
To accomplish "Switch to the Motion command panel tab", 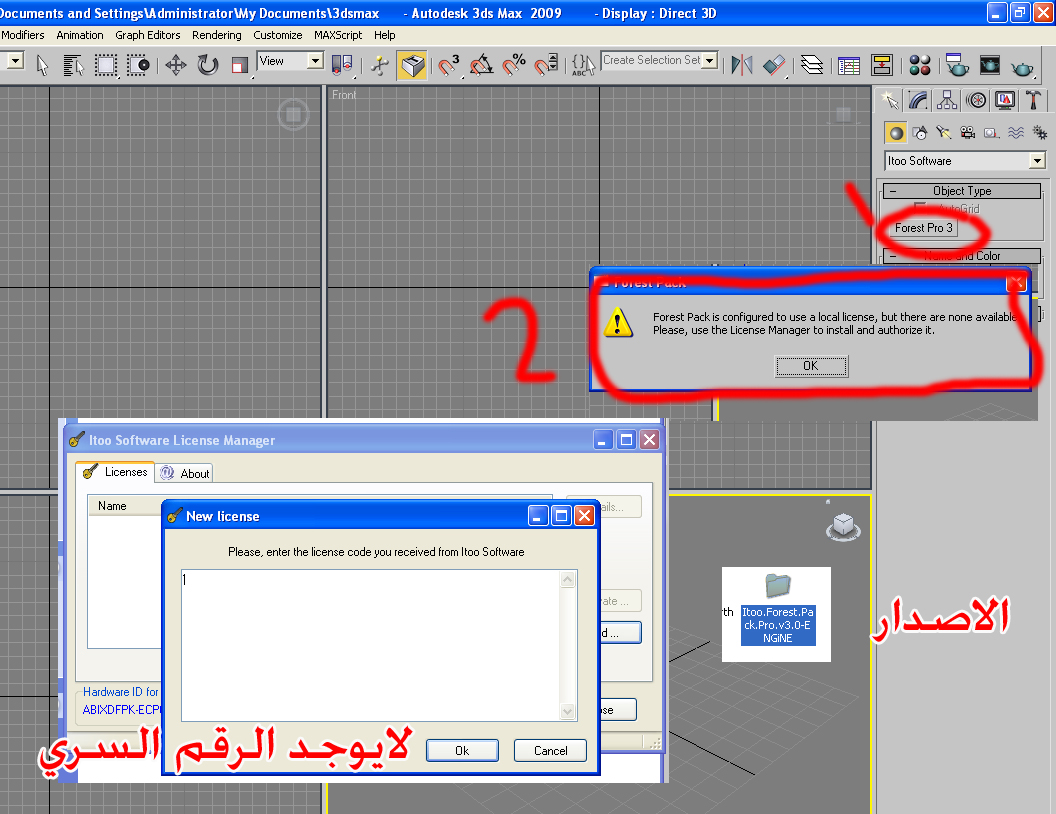I will [x=976, y=100].
